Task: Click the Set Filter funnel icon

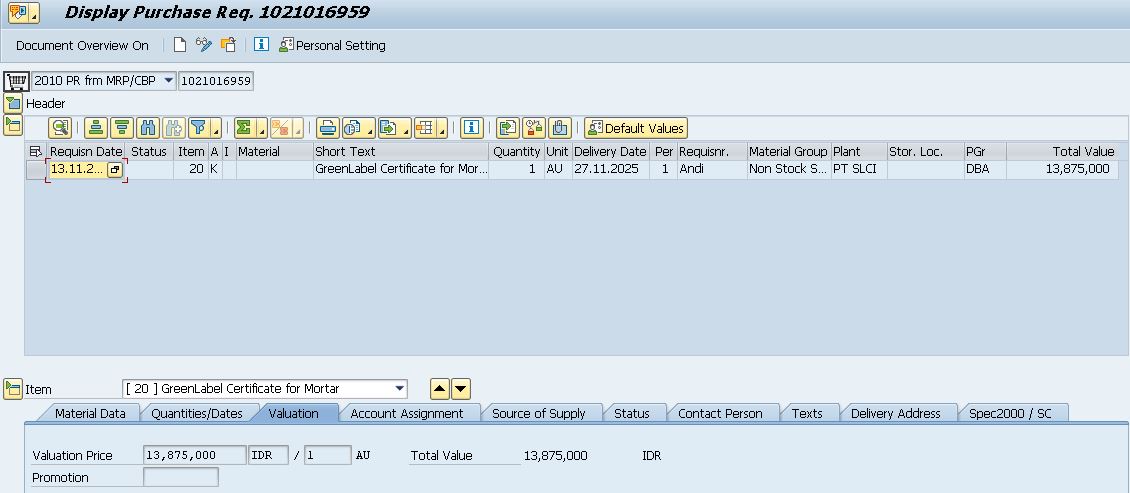Action: tap(198, 128)
